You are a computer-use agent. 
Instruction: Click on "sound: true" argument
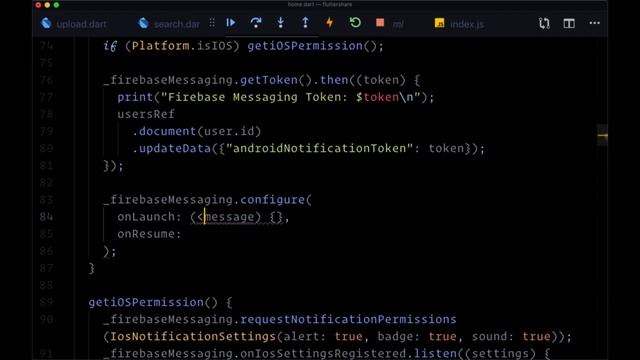click(511, 336)
